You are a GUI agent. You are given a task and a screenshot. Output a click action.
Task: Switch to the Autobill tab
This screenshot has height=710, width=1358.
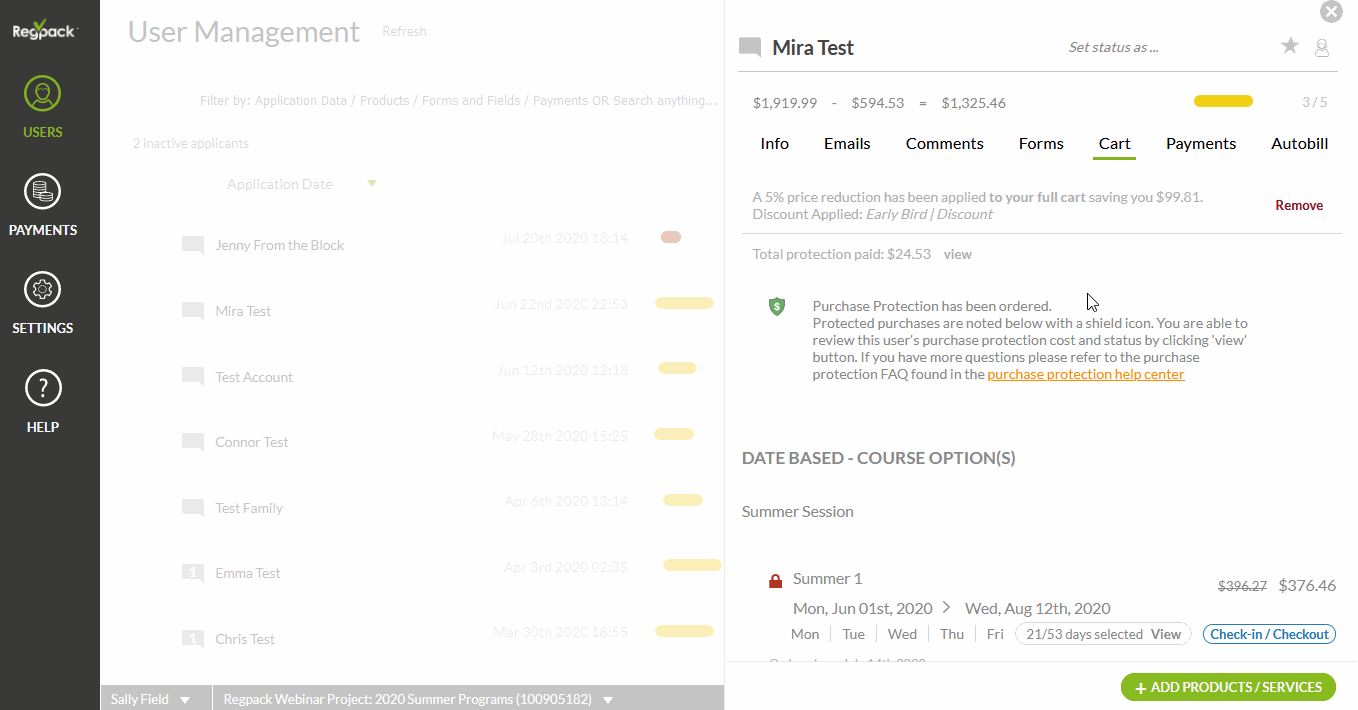pos(1299,144)
